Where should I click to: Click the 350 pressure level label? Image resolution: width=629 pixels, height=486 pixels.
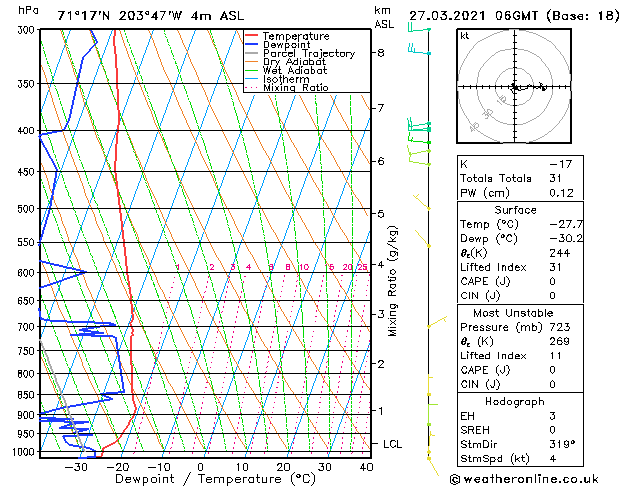(28, 84)
